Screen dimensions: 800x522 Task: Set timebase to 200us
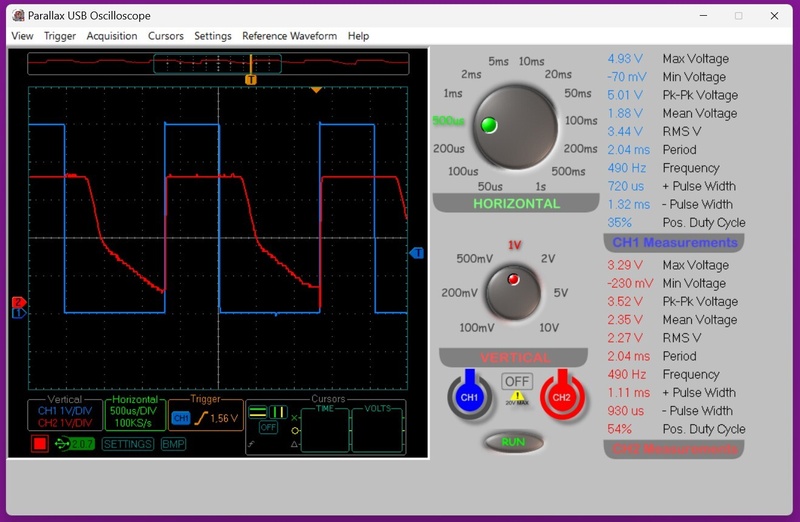[x=448, y=148]
